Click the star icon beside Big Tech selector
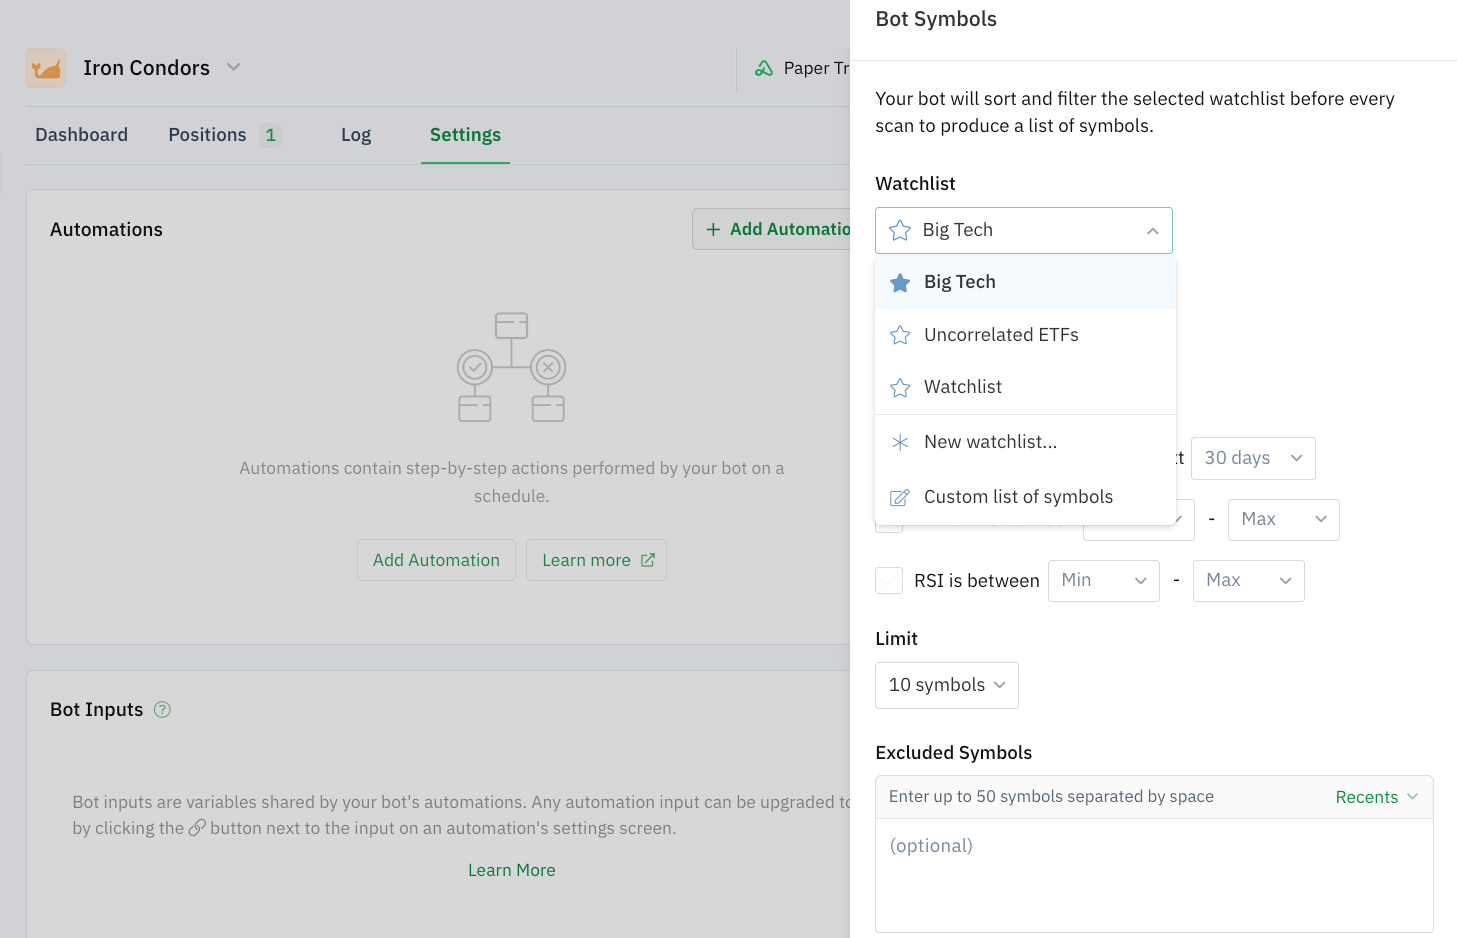This screenshot has height=938, width=1457. pos(899,230)
